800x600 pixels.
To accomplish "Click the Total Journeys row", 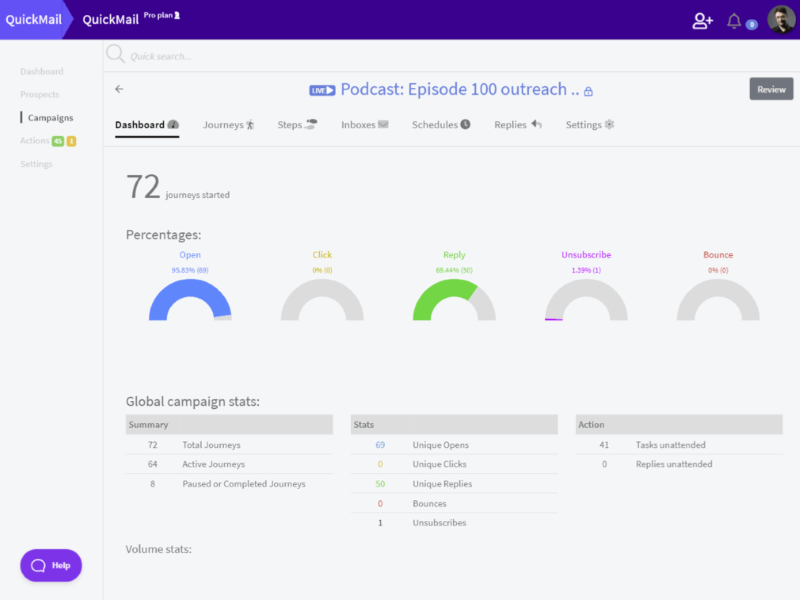I will (x=229, y=445).
